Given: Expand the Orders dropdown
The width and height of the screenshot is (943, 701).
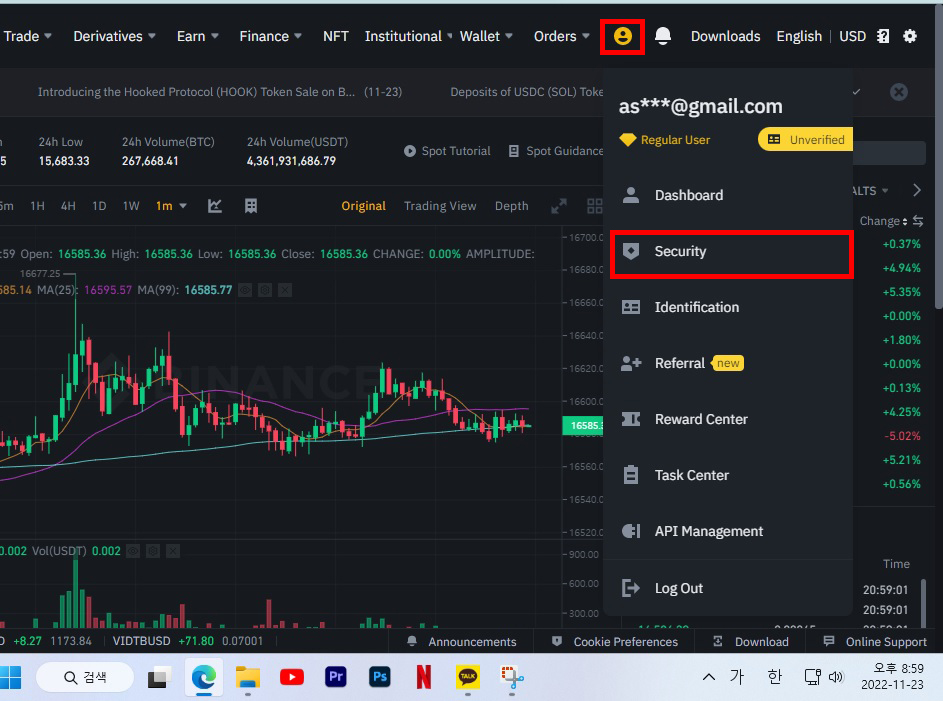Looking at the screenshot, I should click(561, 36).
